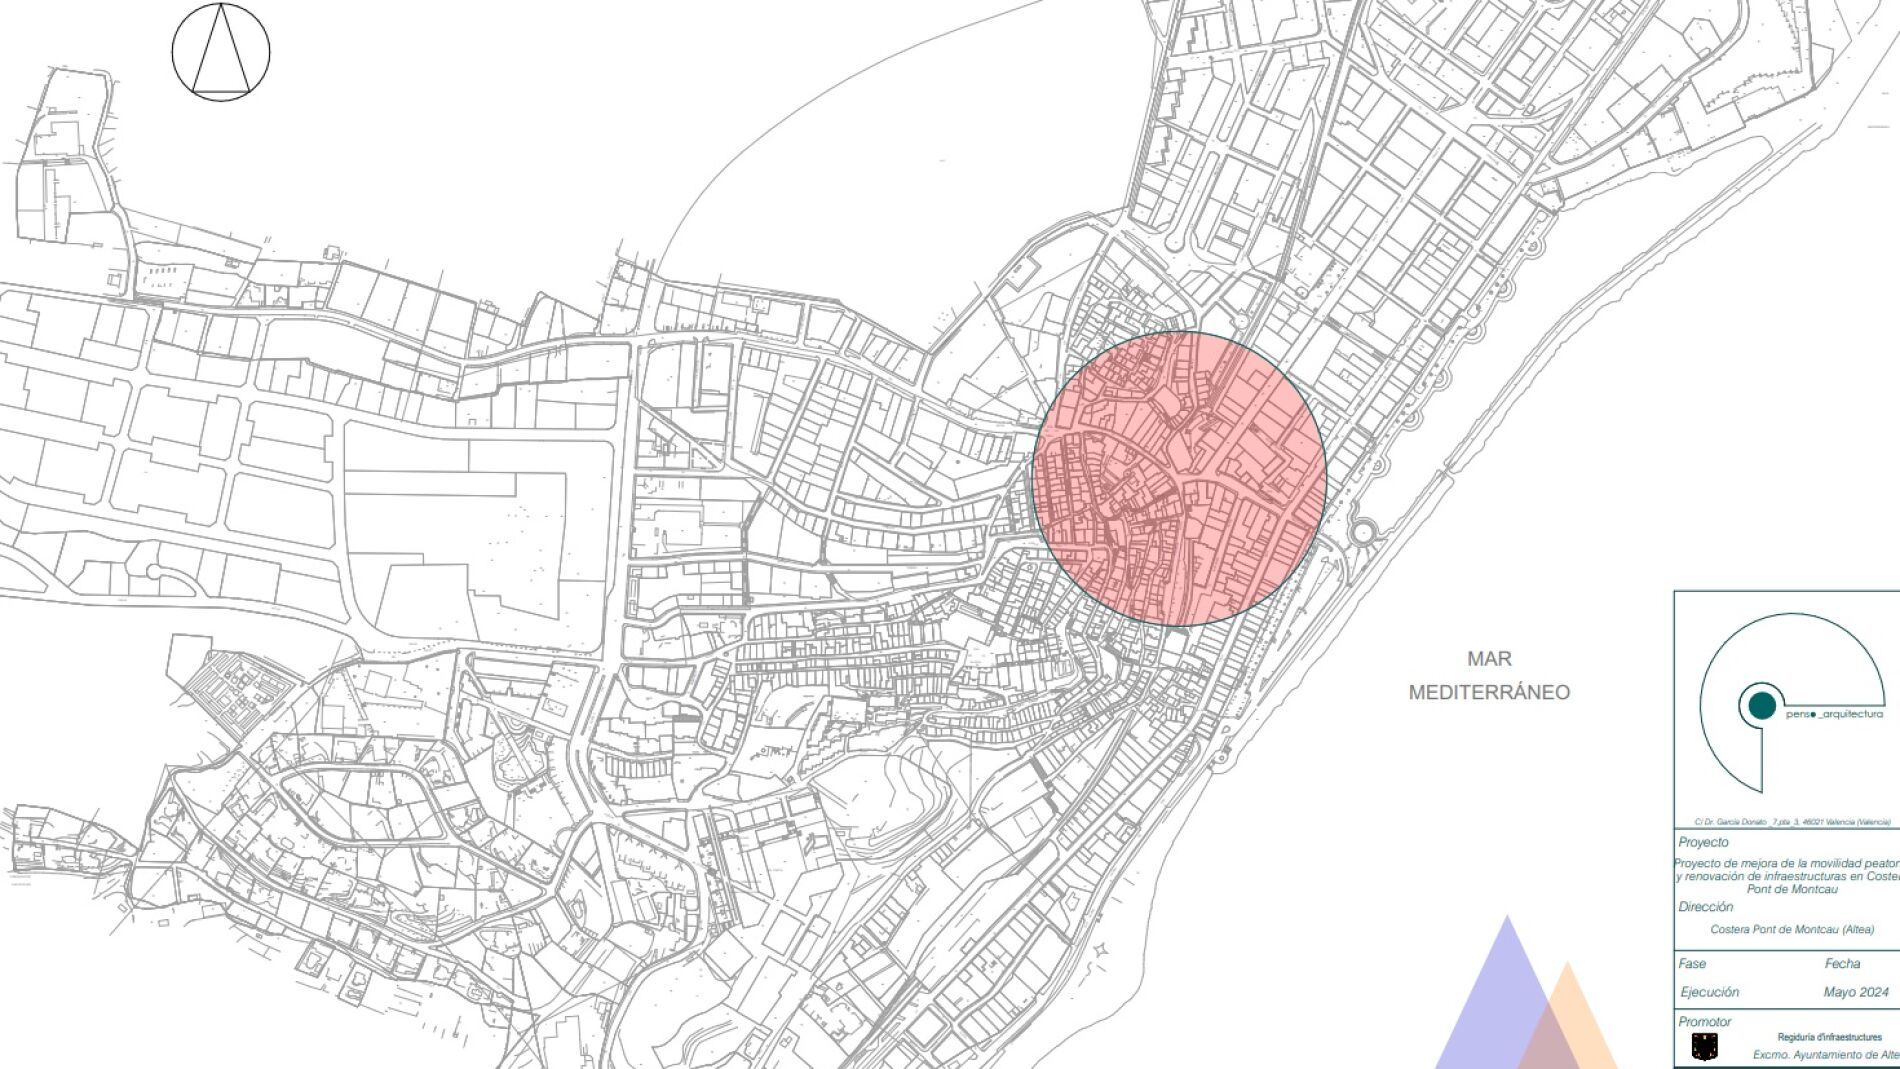Click the Altea town hall coat of arms

pyautogui.click(x=1704, y=1047)
